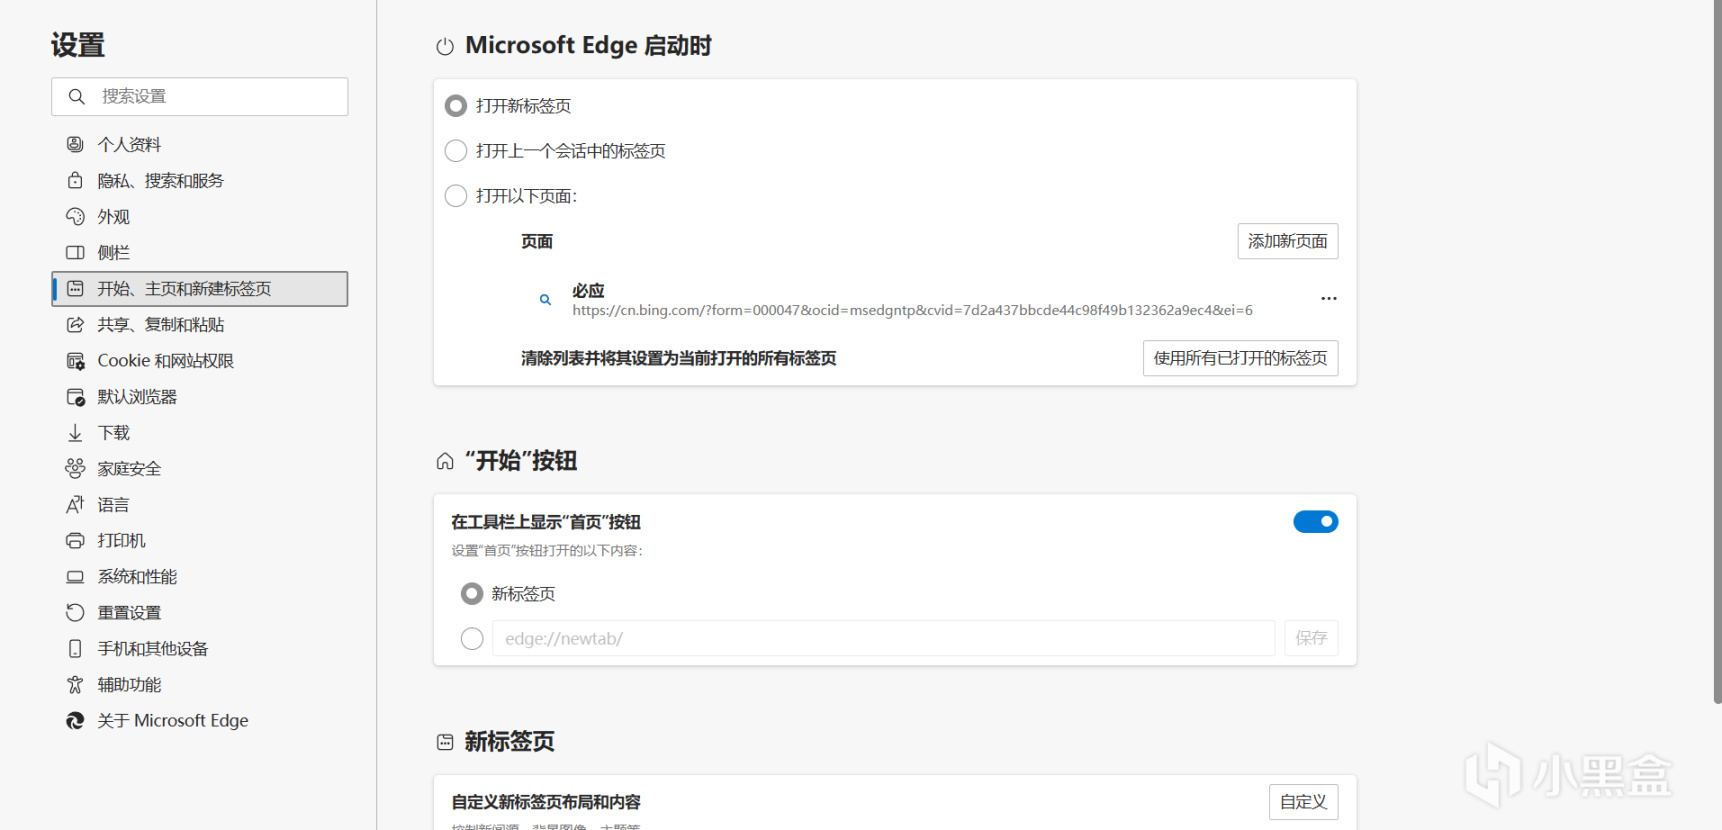Go to 下载 settings section

click(200, 433)
